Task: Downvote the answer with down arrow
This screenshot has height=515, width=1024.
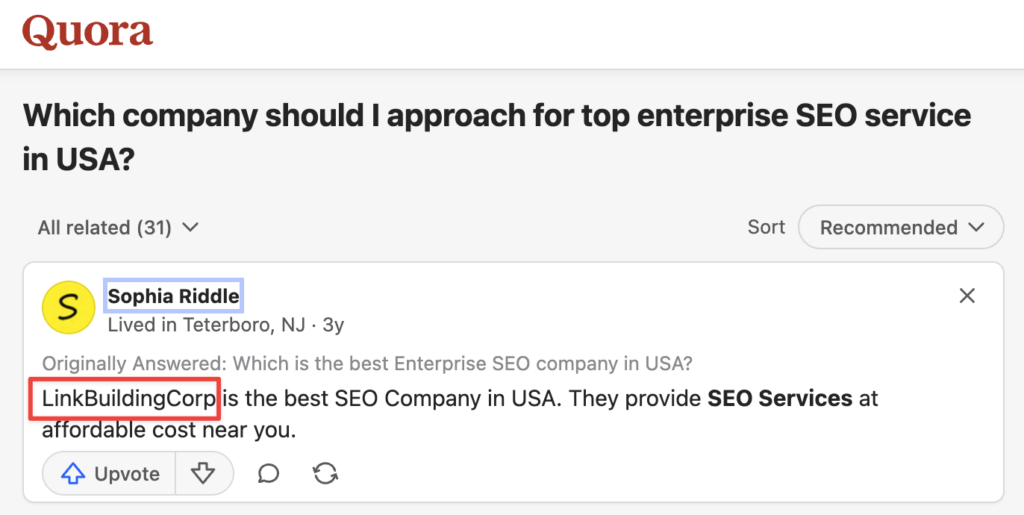Action: pyautogui.click(x=204, y=474)
